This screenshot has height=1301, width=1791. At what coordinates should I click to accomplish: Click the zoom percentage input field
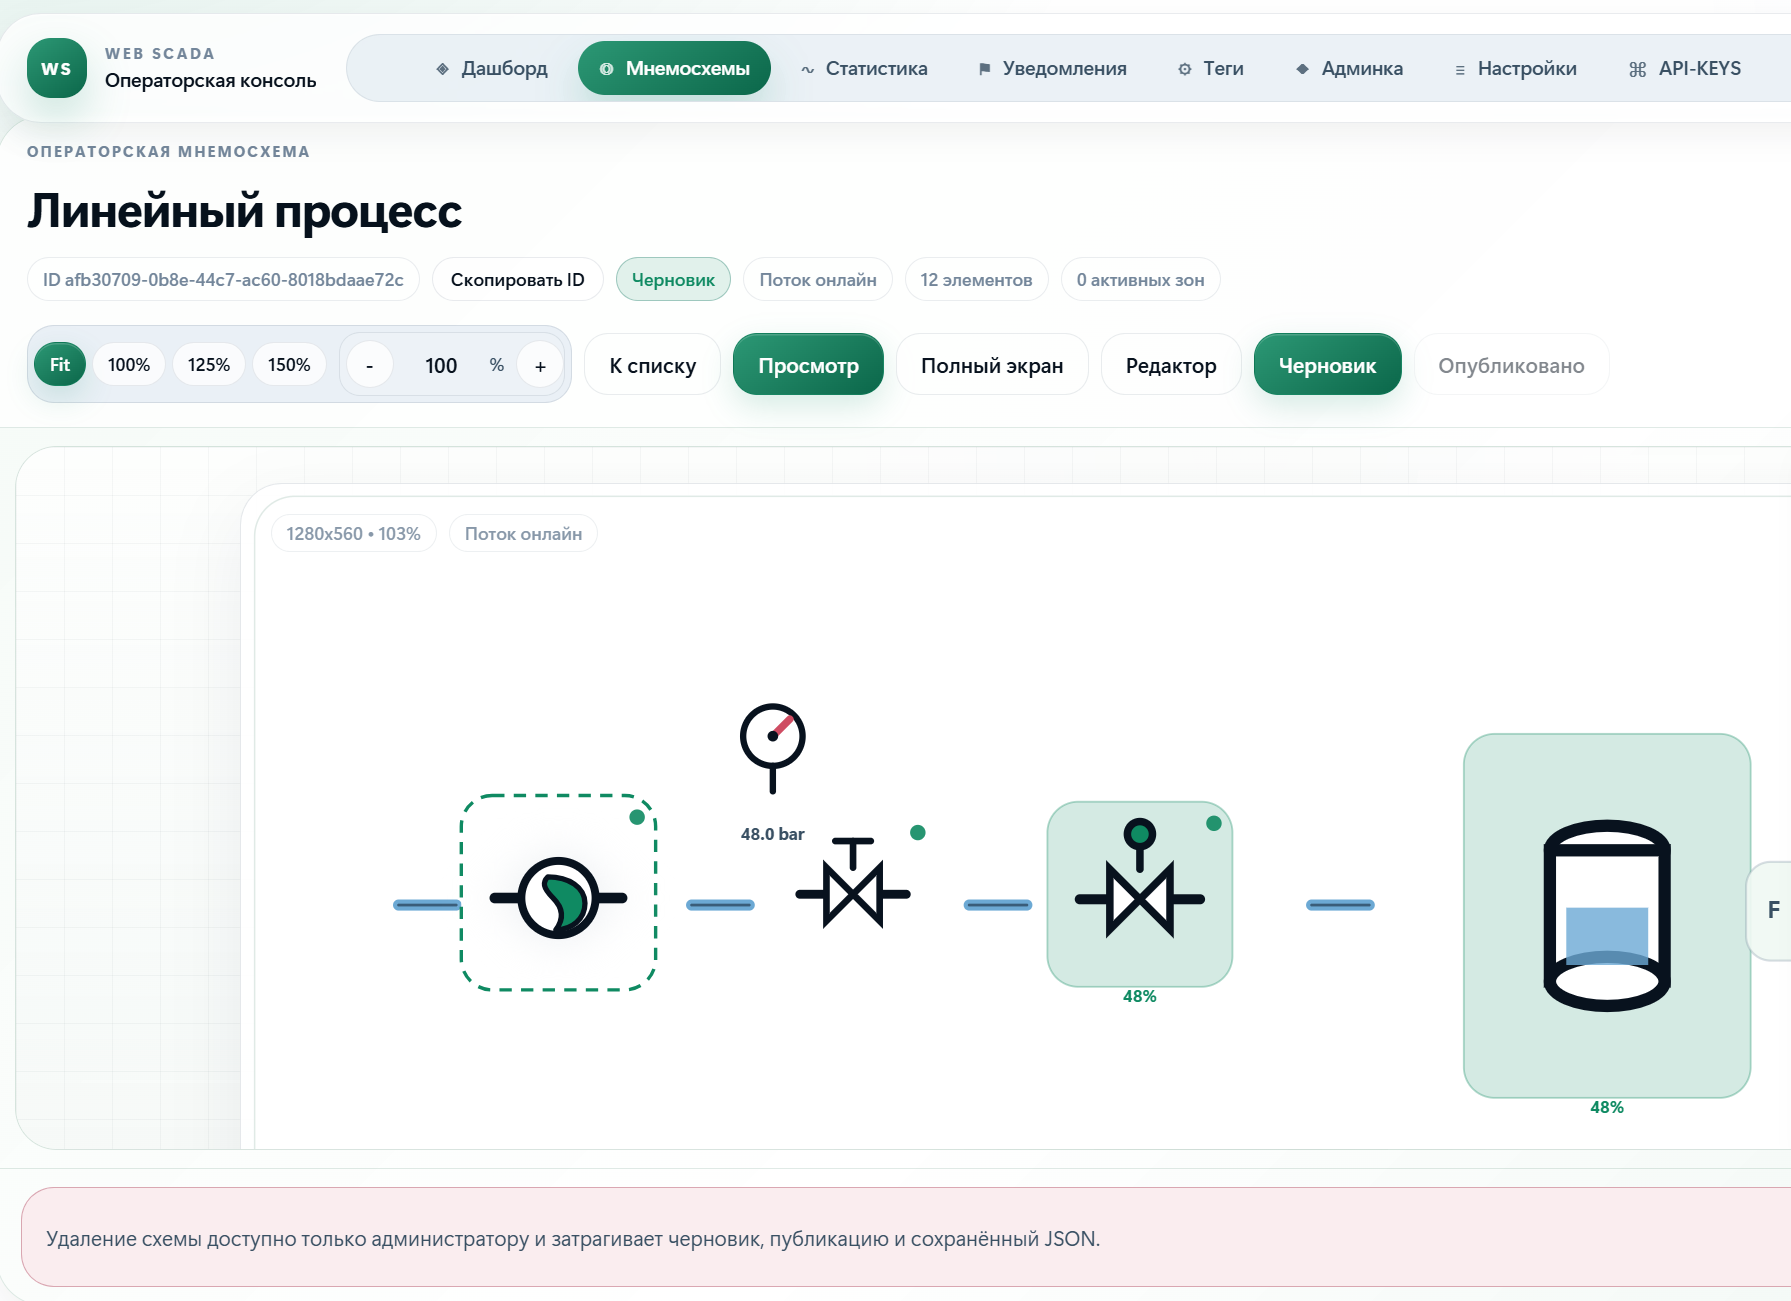[x=441, y=365]
